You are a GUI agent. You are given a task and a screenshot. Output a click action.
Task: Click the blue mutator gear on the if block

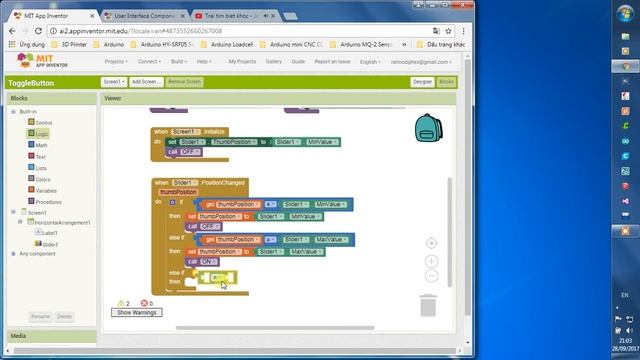click(173, 202)
